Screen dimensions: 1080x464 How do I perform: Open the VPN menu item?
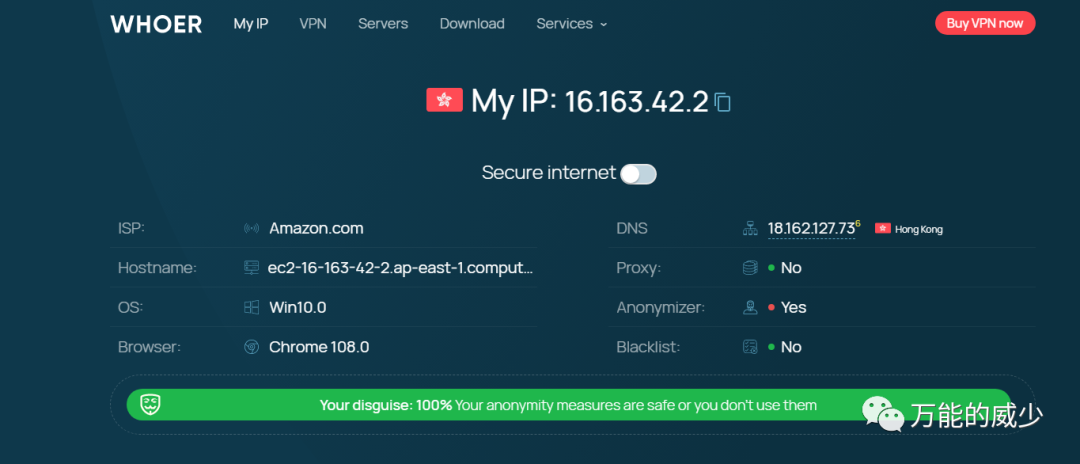click(313, 24)
